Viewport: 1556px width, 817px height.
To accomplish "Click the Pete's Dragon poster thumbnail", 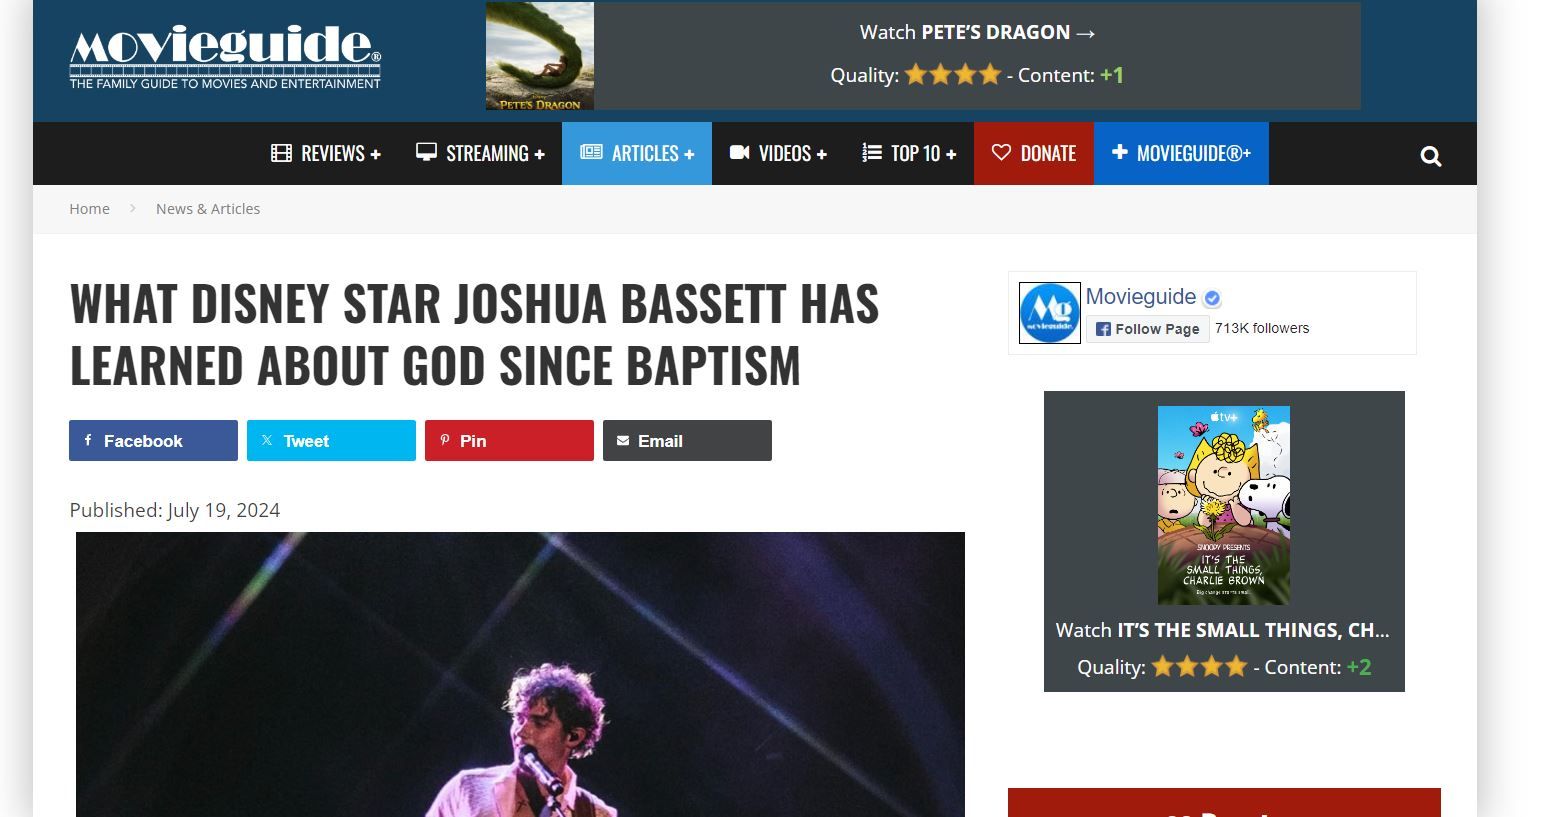I will [540, 56].
